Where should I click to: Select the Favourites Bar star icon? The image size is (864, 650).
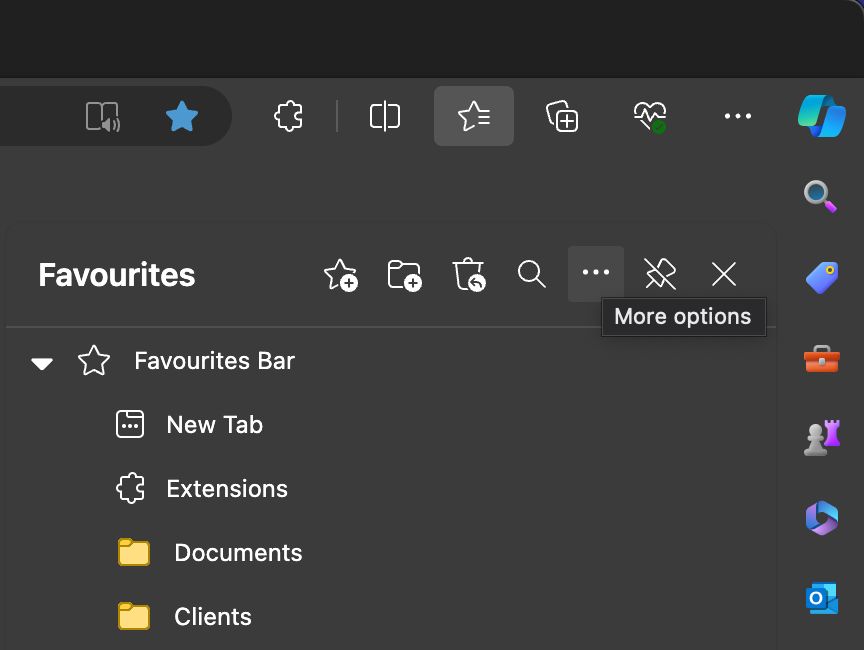(94, 361)
